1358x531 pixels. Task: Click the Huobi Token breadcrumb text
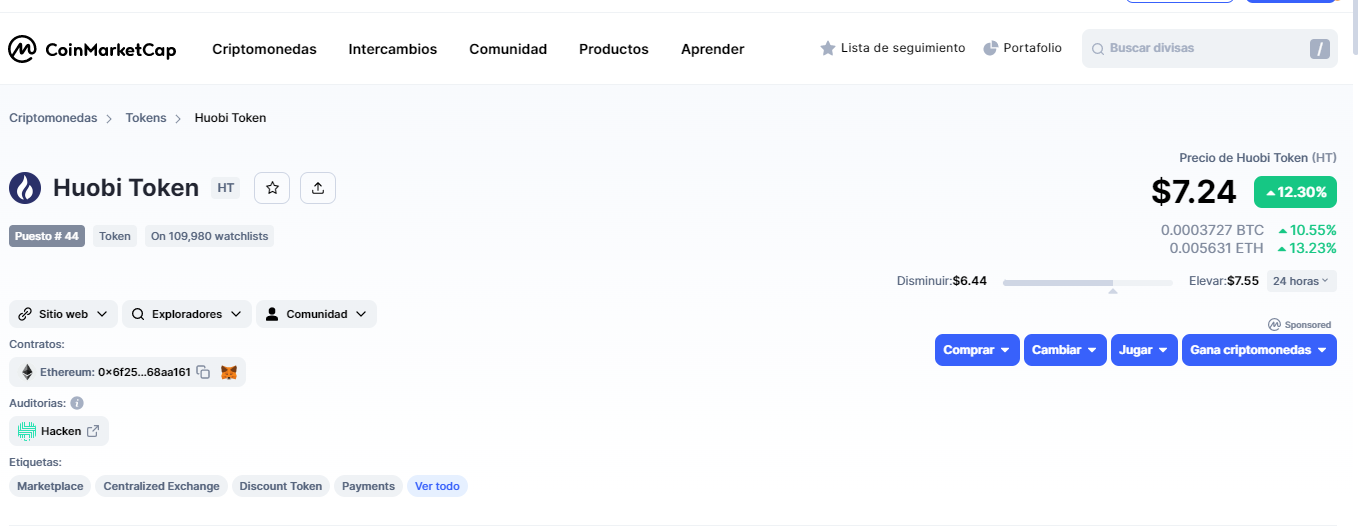click(x=230, y=118)
